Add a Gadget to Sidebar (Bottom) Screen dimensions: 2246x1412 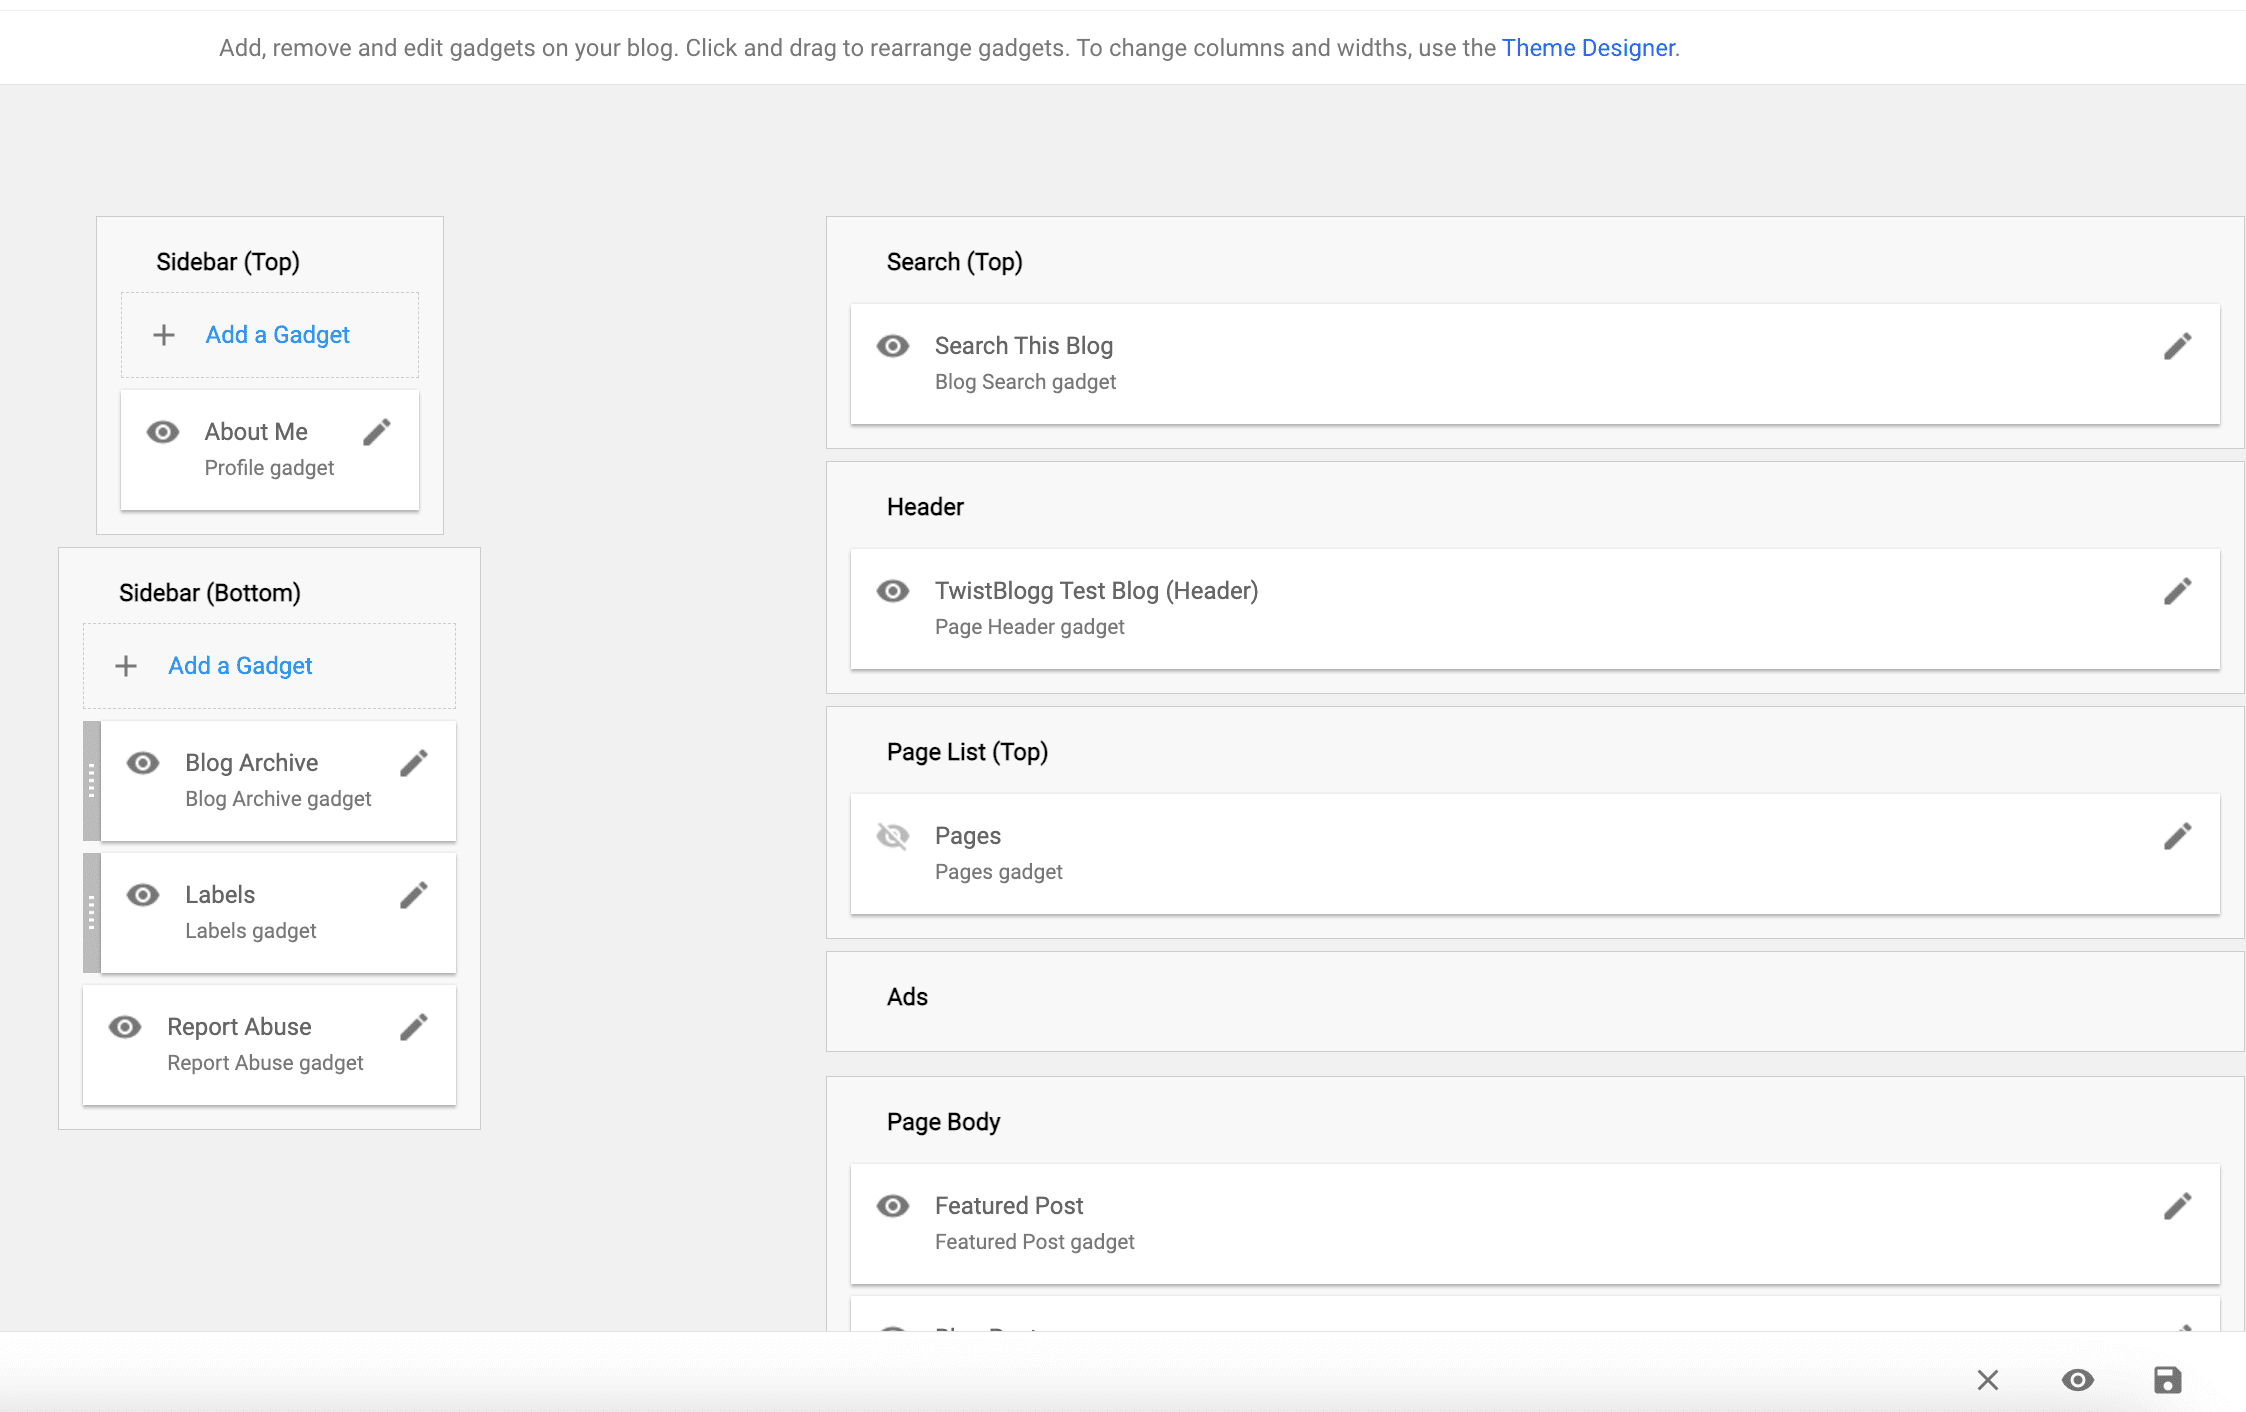(240, 666)
